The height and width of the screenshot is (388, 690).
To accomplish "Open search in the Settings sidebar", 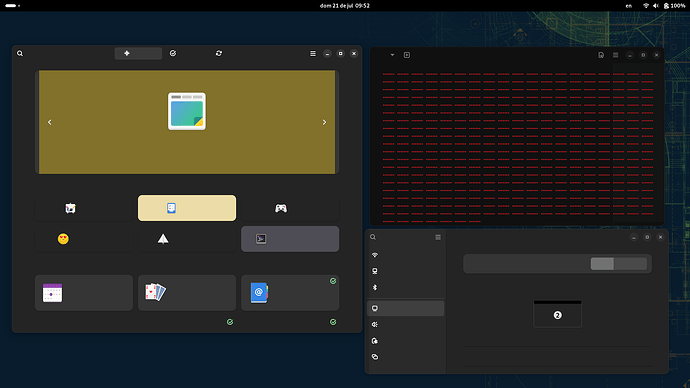I will pos(373,237).
